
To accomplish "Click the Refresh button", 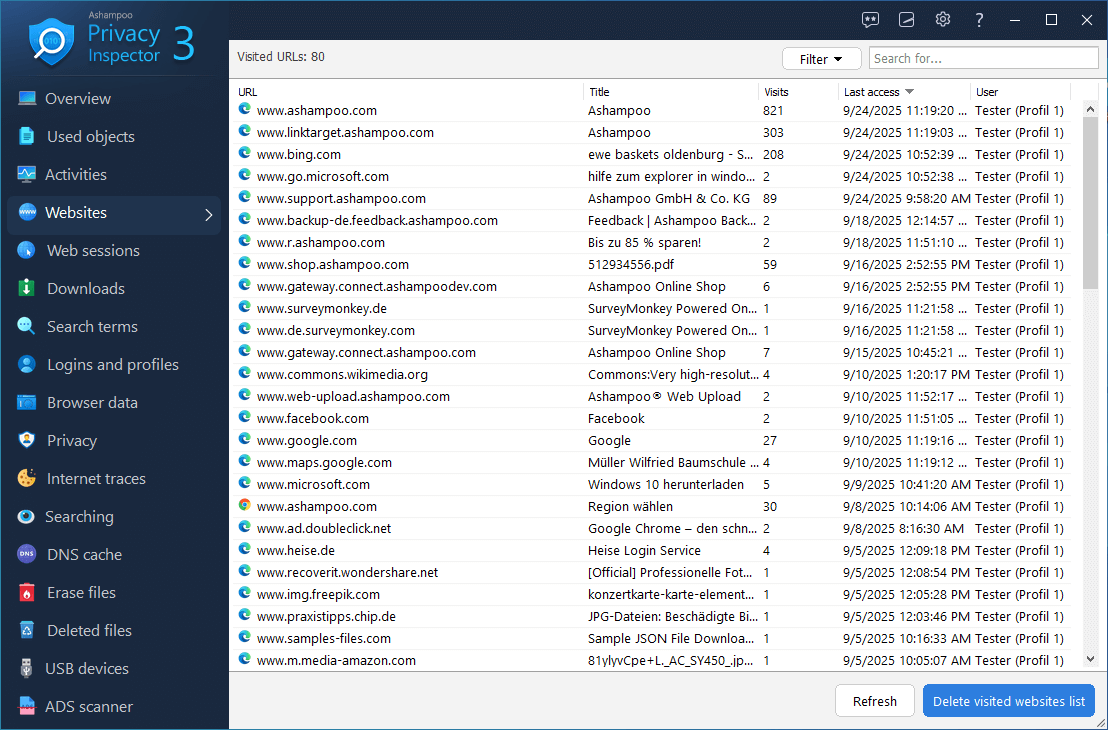I will (x=874, y=700).
